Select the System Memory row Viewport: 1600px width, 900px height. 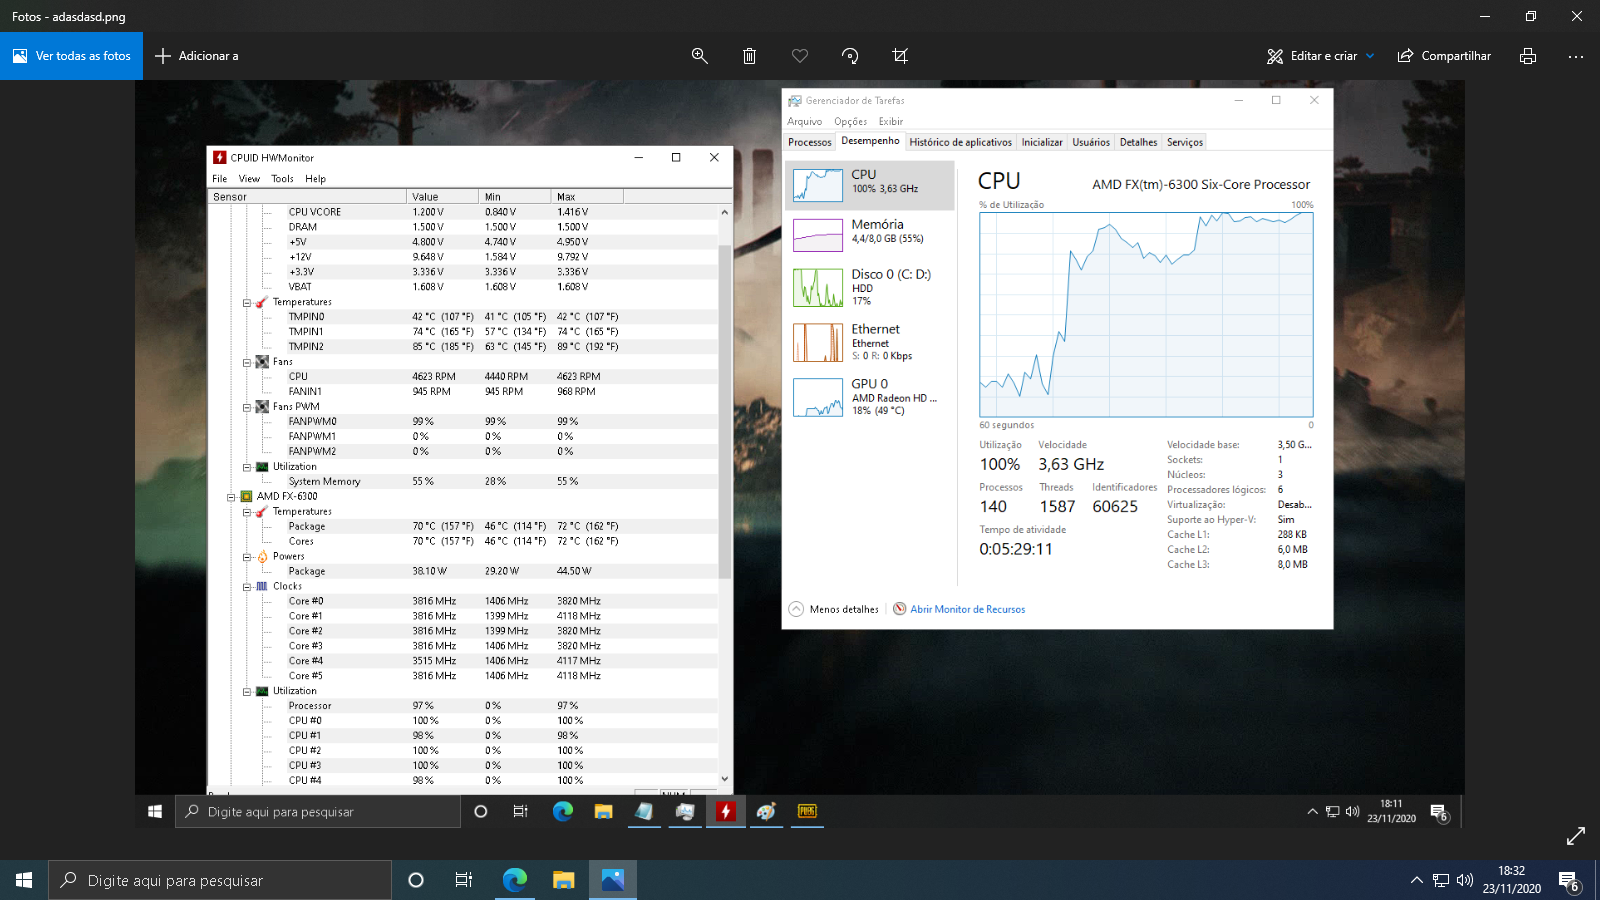[x=463, y=481]
